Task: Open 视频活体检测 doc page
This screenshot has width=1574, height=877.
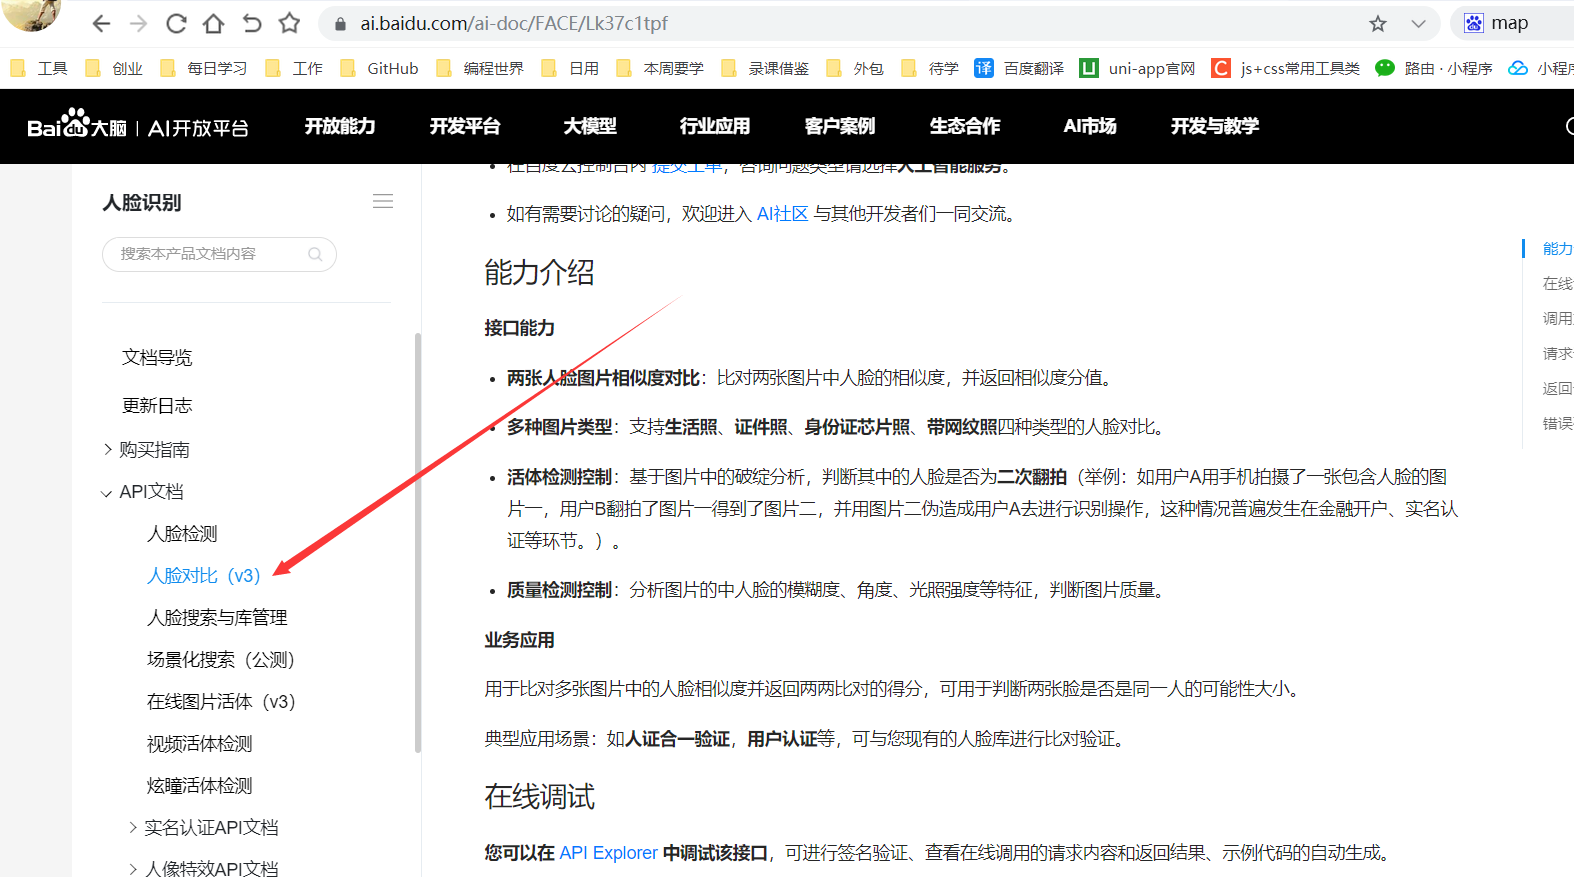Action: tap(200, 744)
